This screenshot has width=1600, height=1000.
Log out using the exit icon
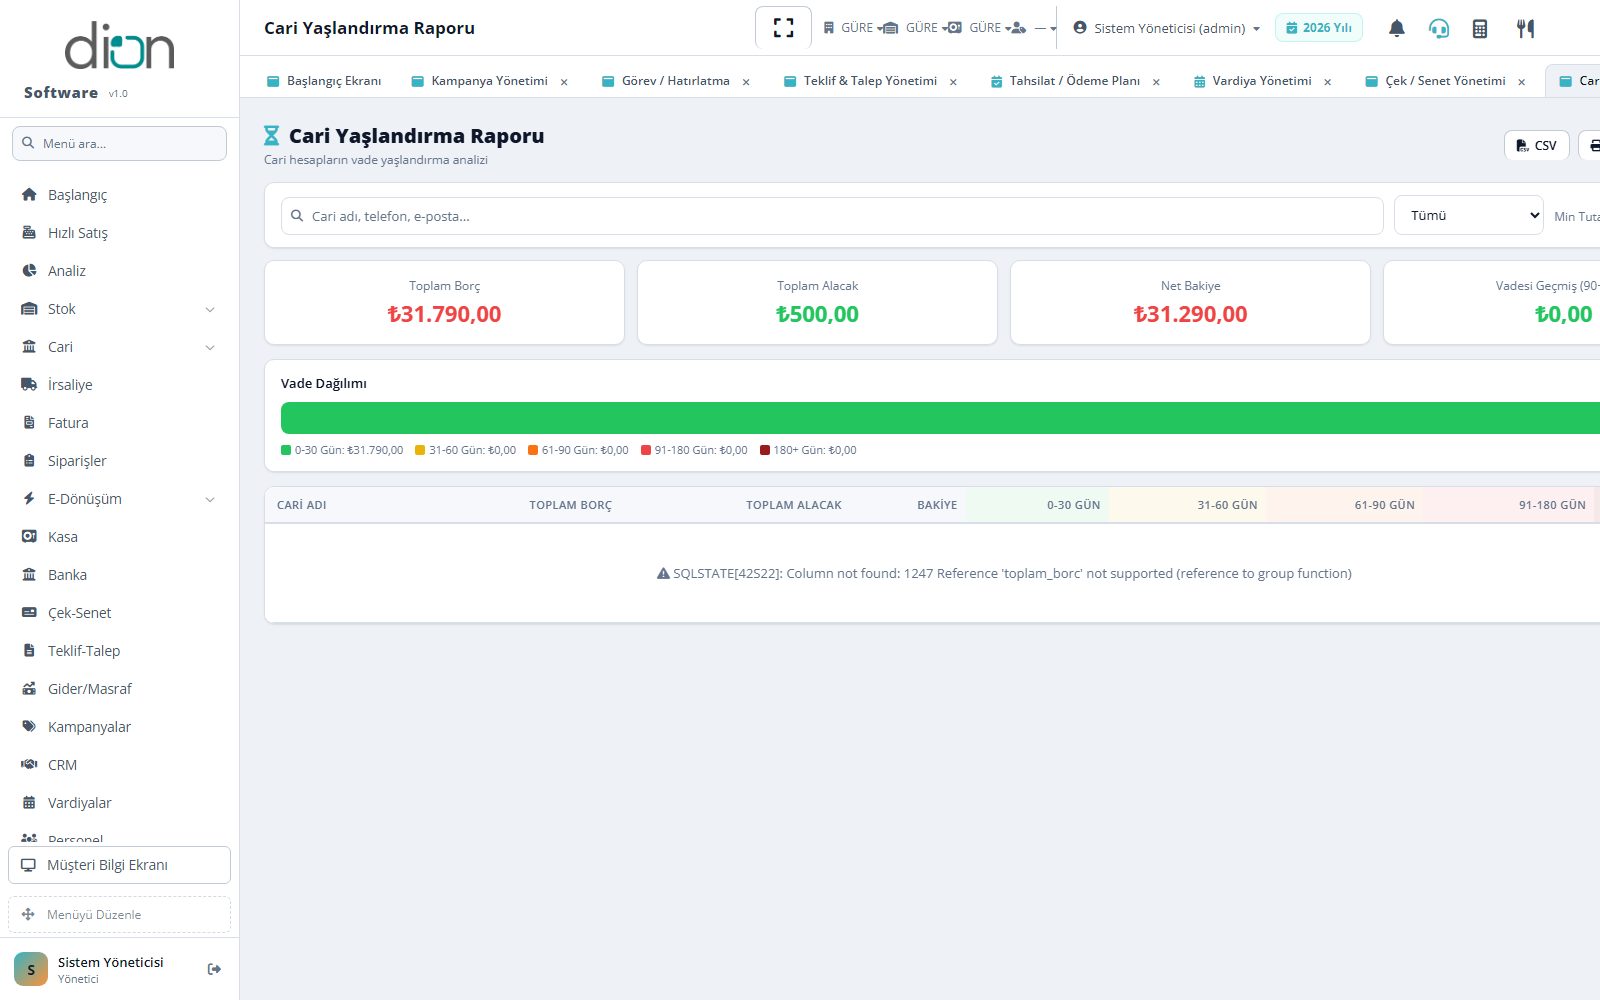pos(214,969)
